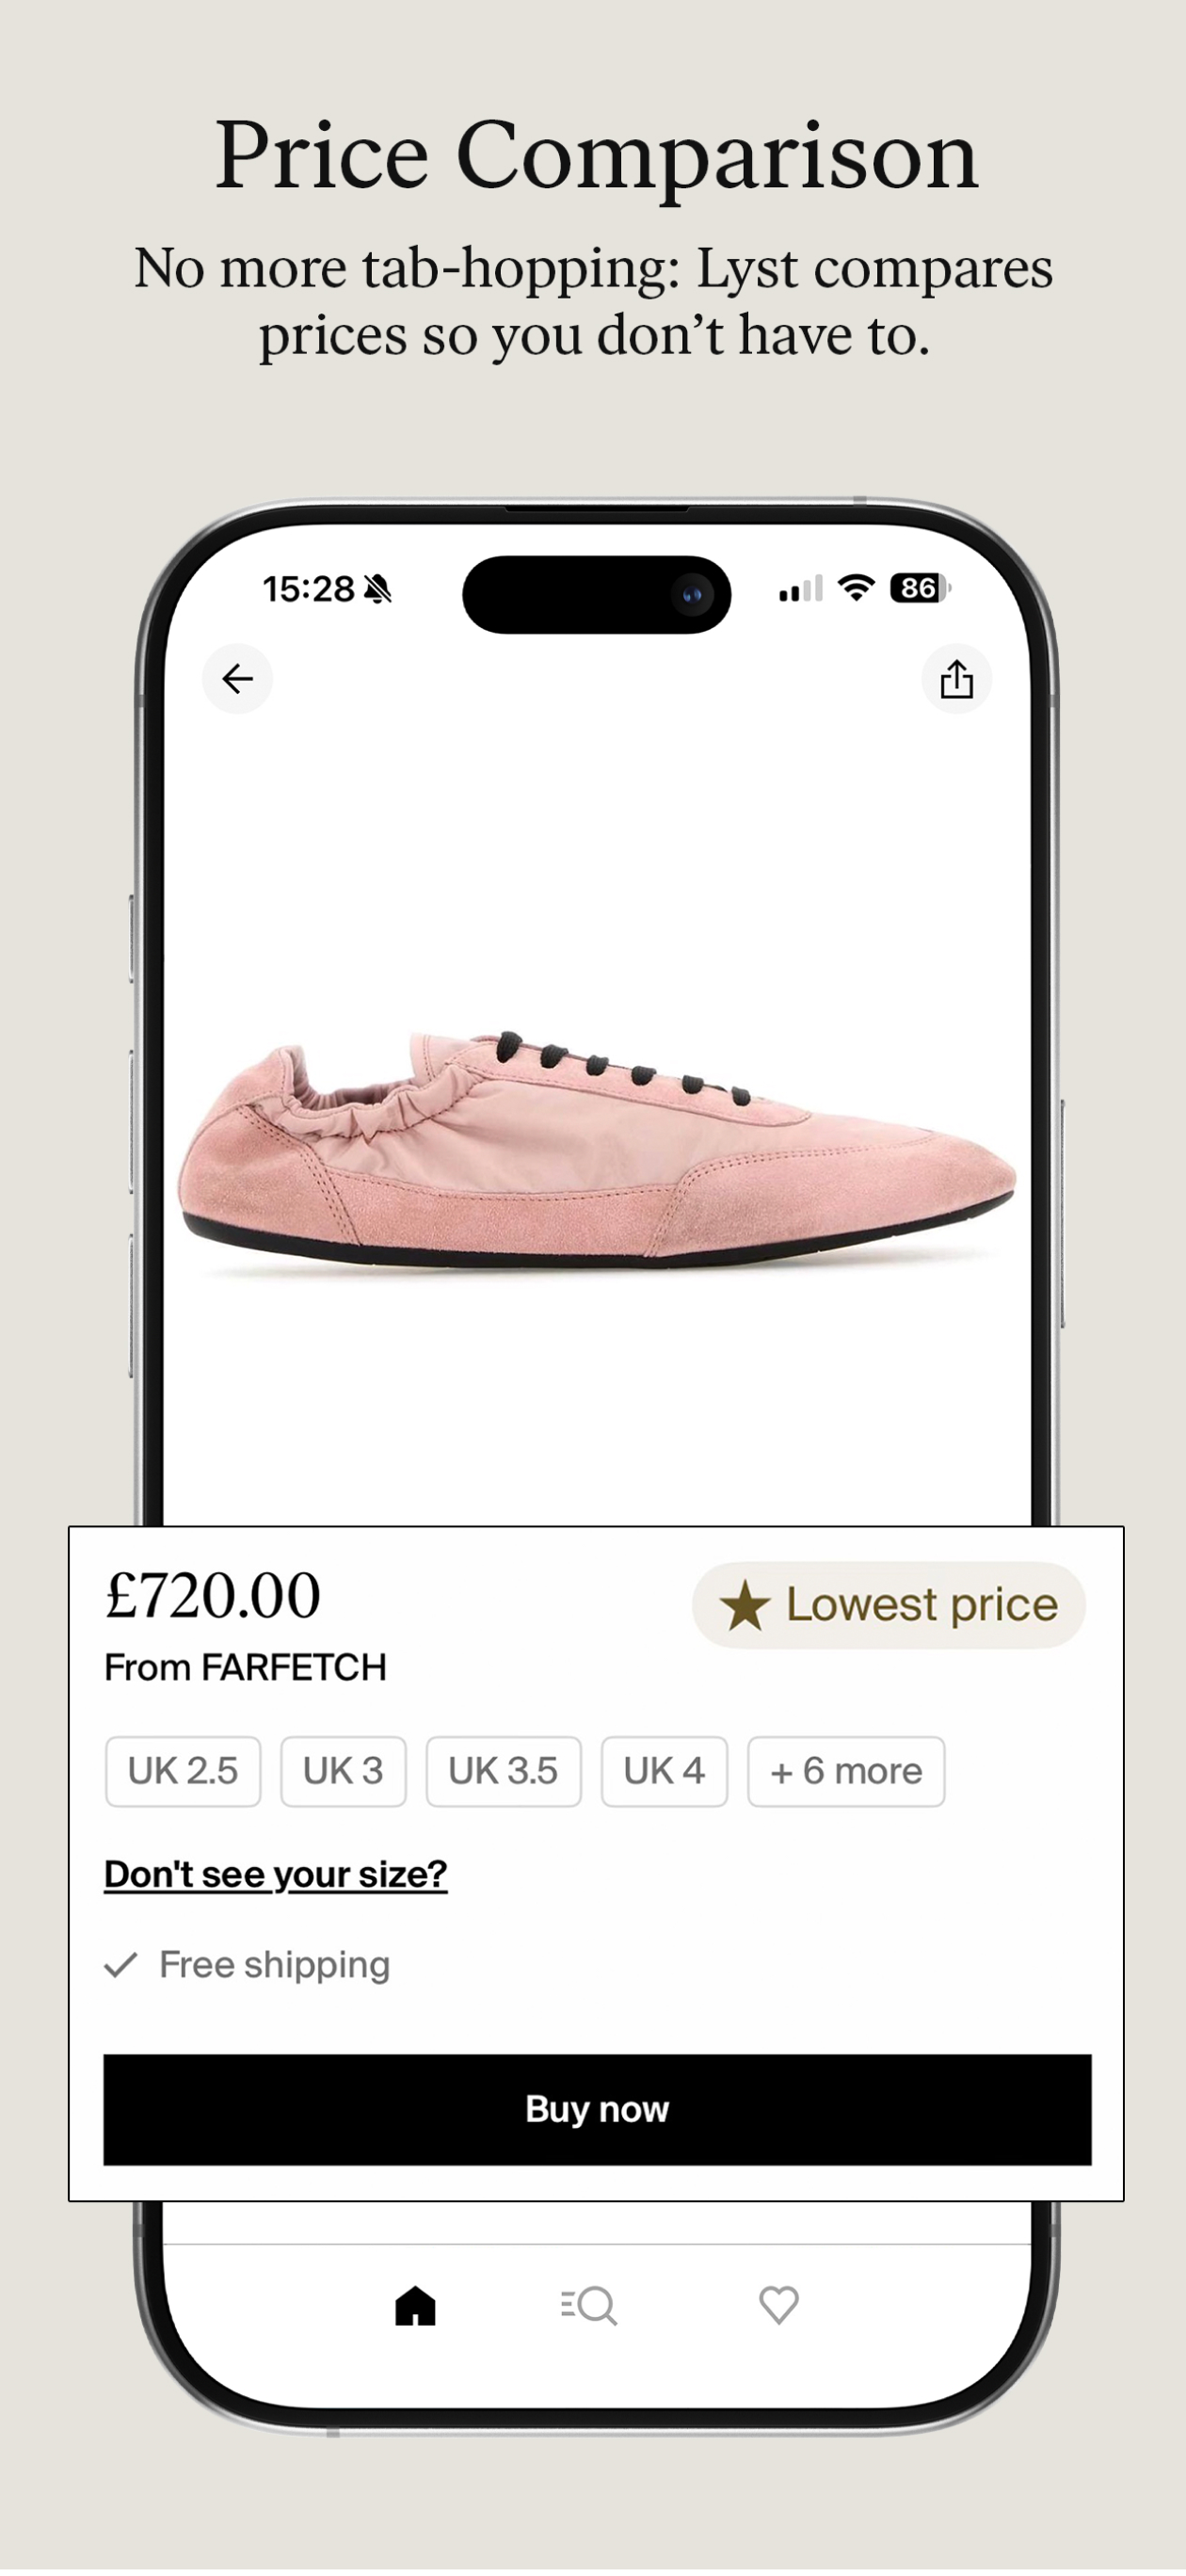Screen dimensions: 1186x2576
Task: Select size UK 2.5
Action: (183, 1771)
